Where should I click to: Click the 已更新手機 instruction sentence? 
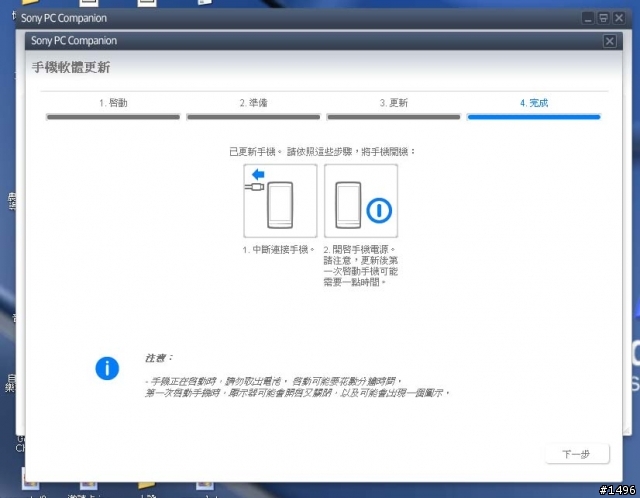pos(322,152)
